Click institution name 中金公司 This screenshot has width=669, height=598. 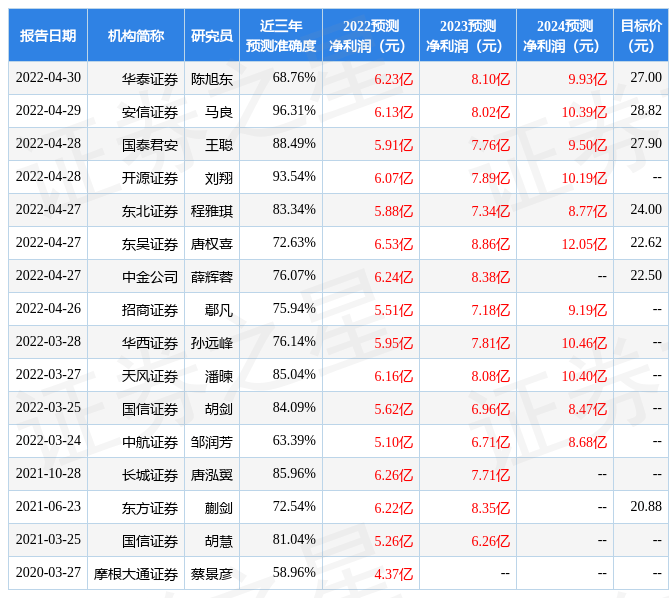pyautogui.click(x=150, y=277)
